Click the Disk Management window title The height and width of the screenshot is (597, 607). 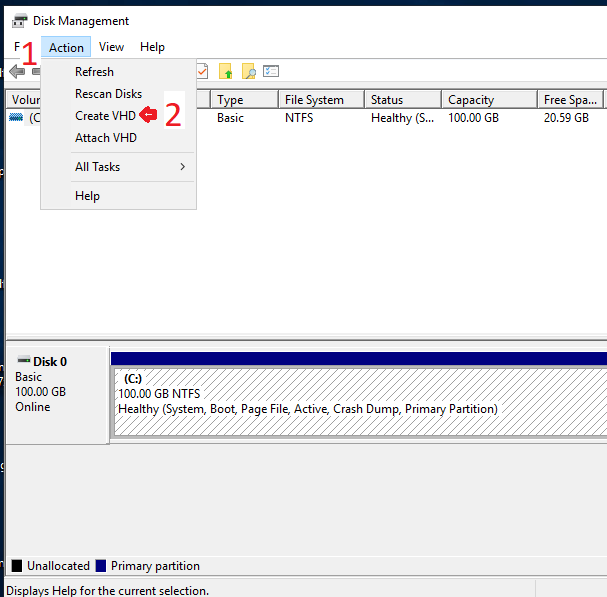point(81,21)
